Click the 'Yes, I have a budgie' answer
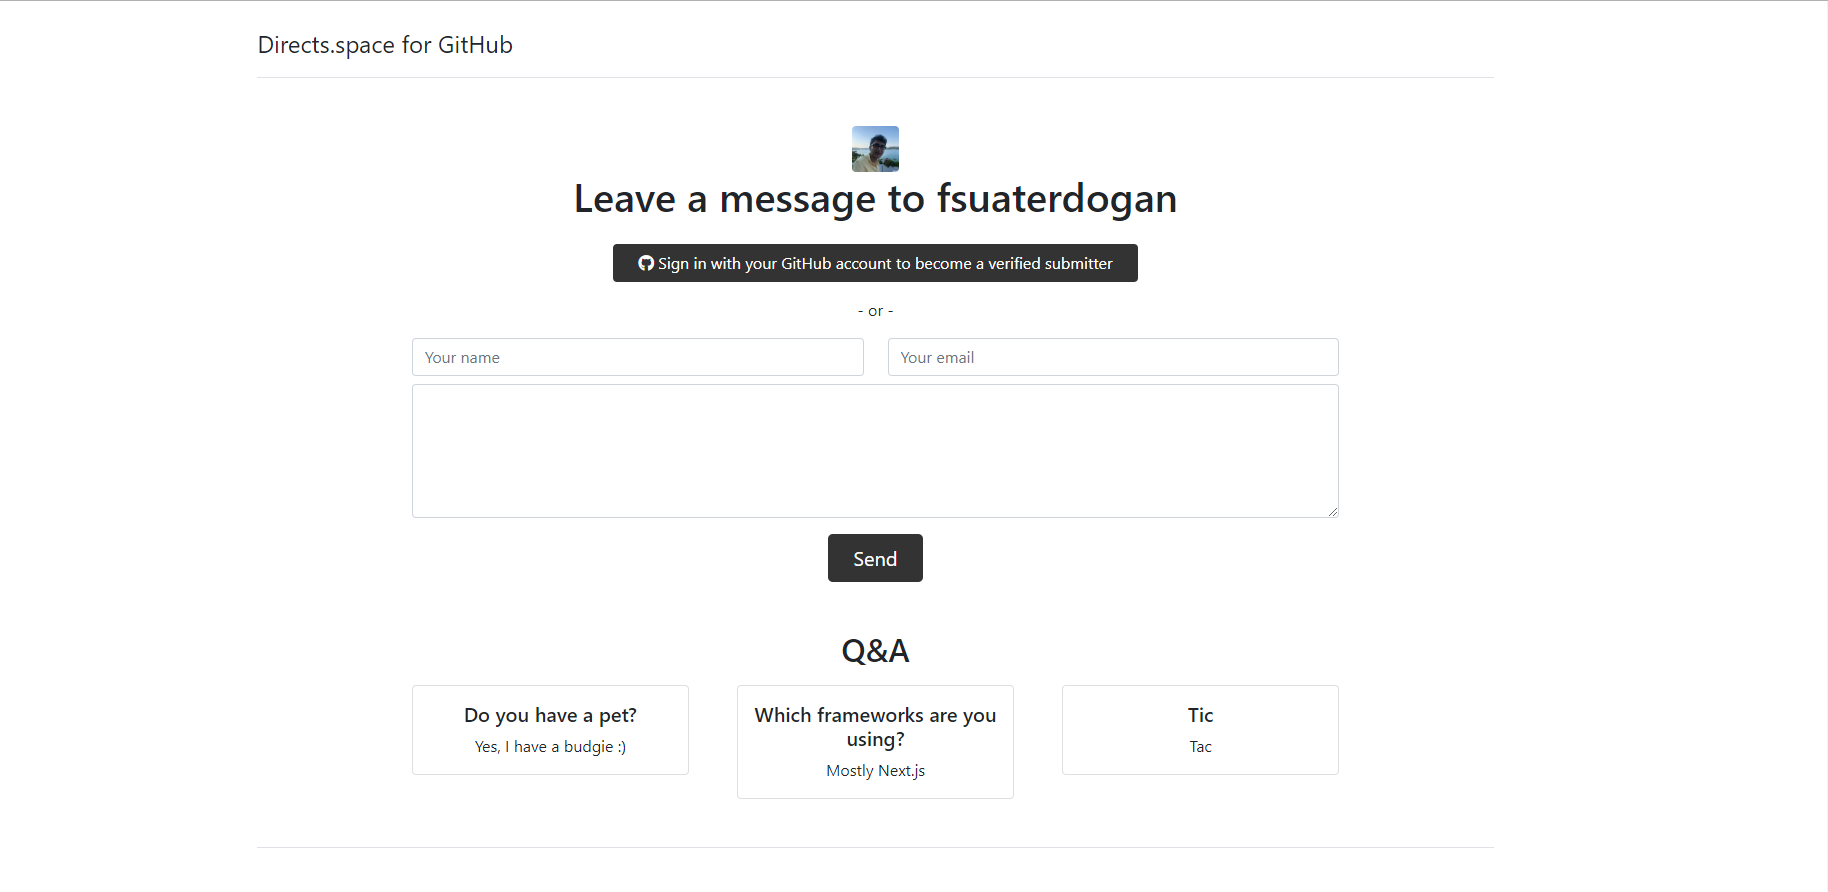Screen dimensions: 1828x892 pos(550,747)
